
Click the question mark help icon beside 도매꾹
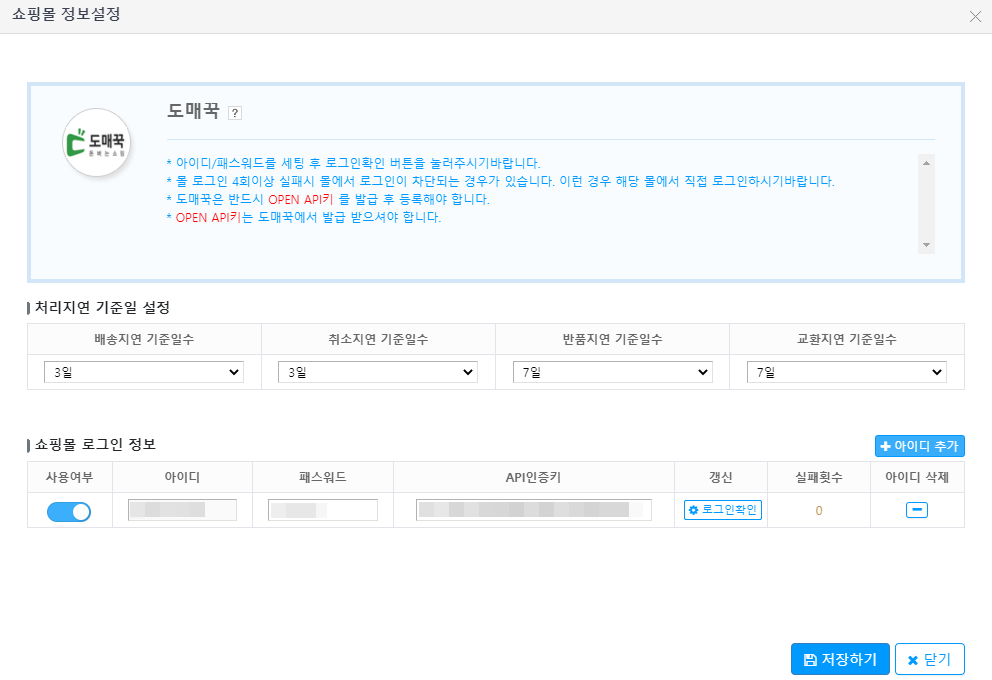[235, 113]
